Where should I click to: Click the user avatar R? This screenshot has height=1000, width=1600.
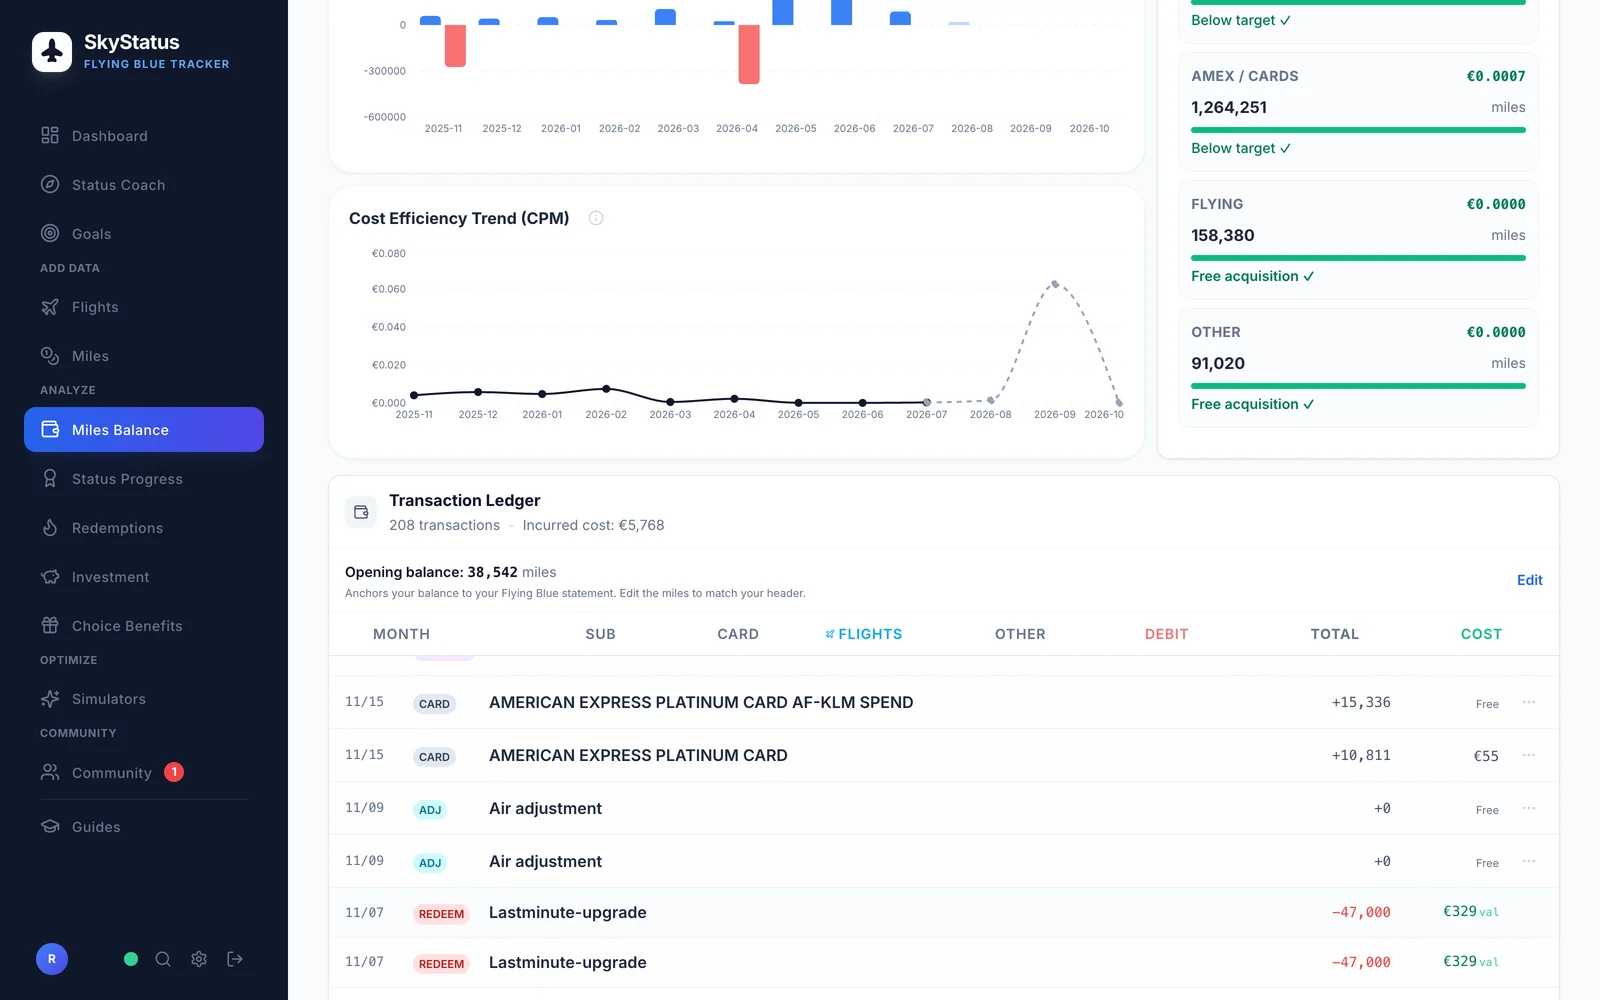(52, 959)
